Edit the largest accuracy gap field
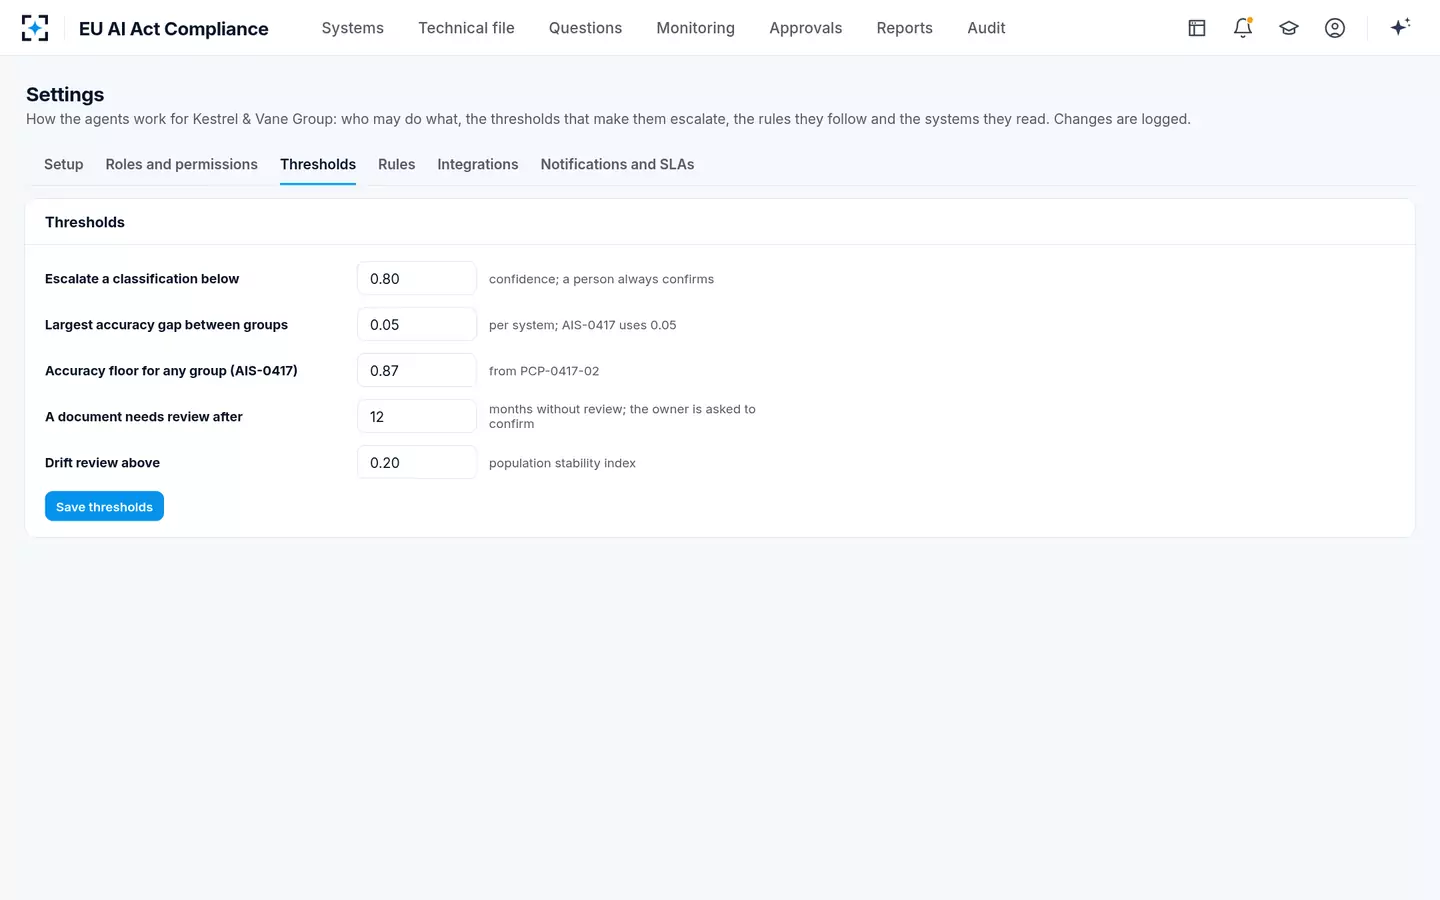Image resolution: width=1440 pixels, height=900 pixels. coord(417,325)
